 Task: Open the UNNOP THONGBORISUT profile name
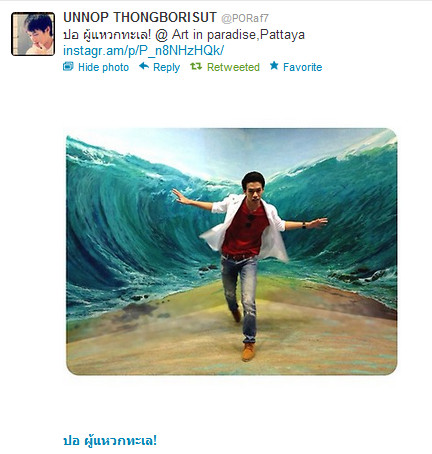coord(140,18)
